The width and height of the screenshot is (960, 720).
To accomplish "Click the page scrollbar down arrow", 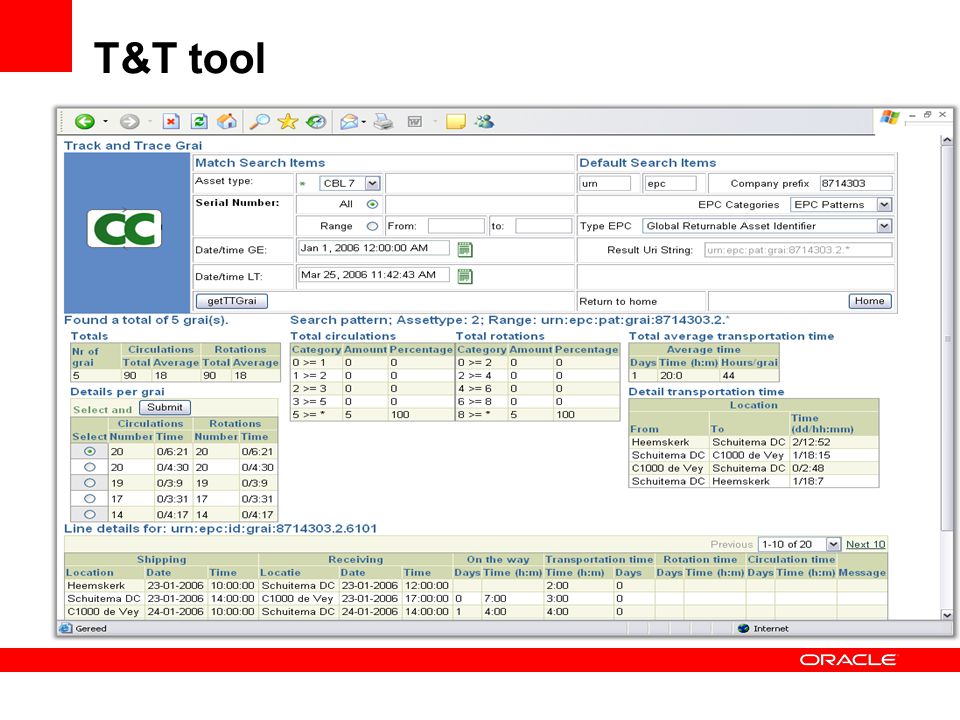I will [947, 615].
